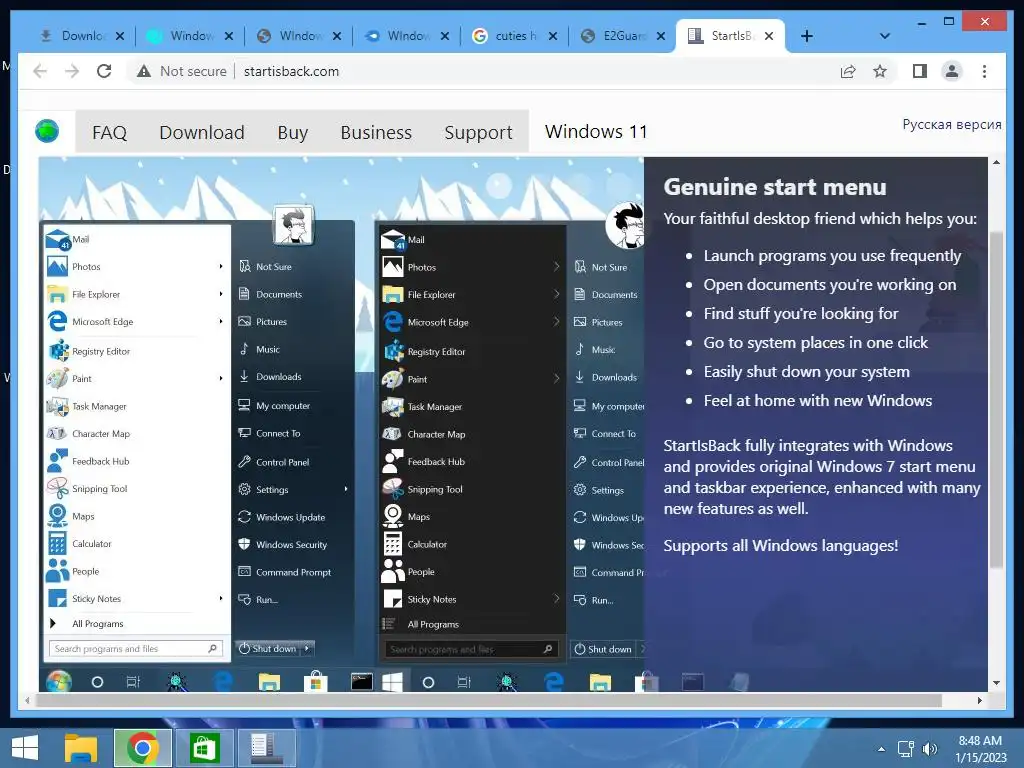Open the Business section

(x=376, y=132)
